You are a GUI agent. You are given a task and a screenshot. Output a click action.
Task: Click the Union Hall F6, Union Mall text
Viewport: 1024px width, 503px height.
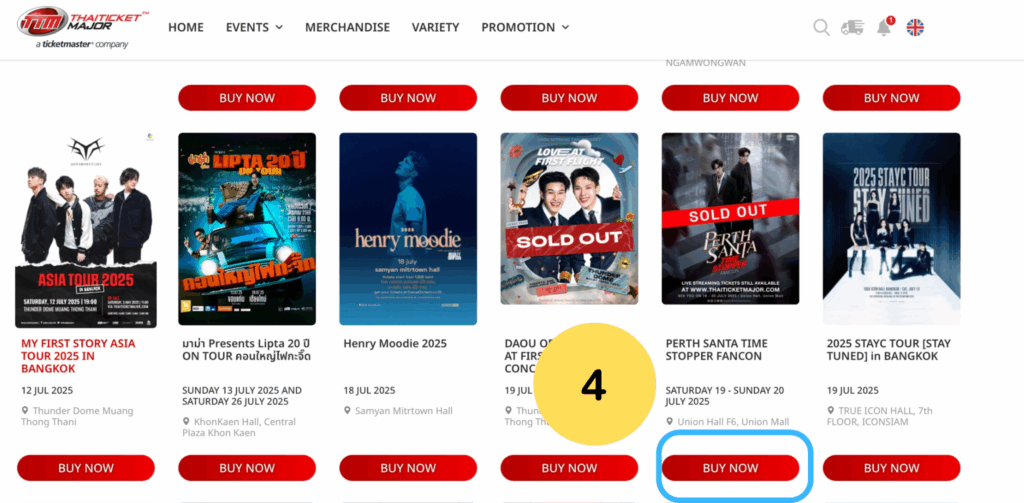coord(733,422)
